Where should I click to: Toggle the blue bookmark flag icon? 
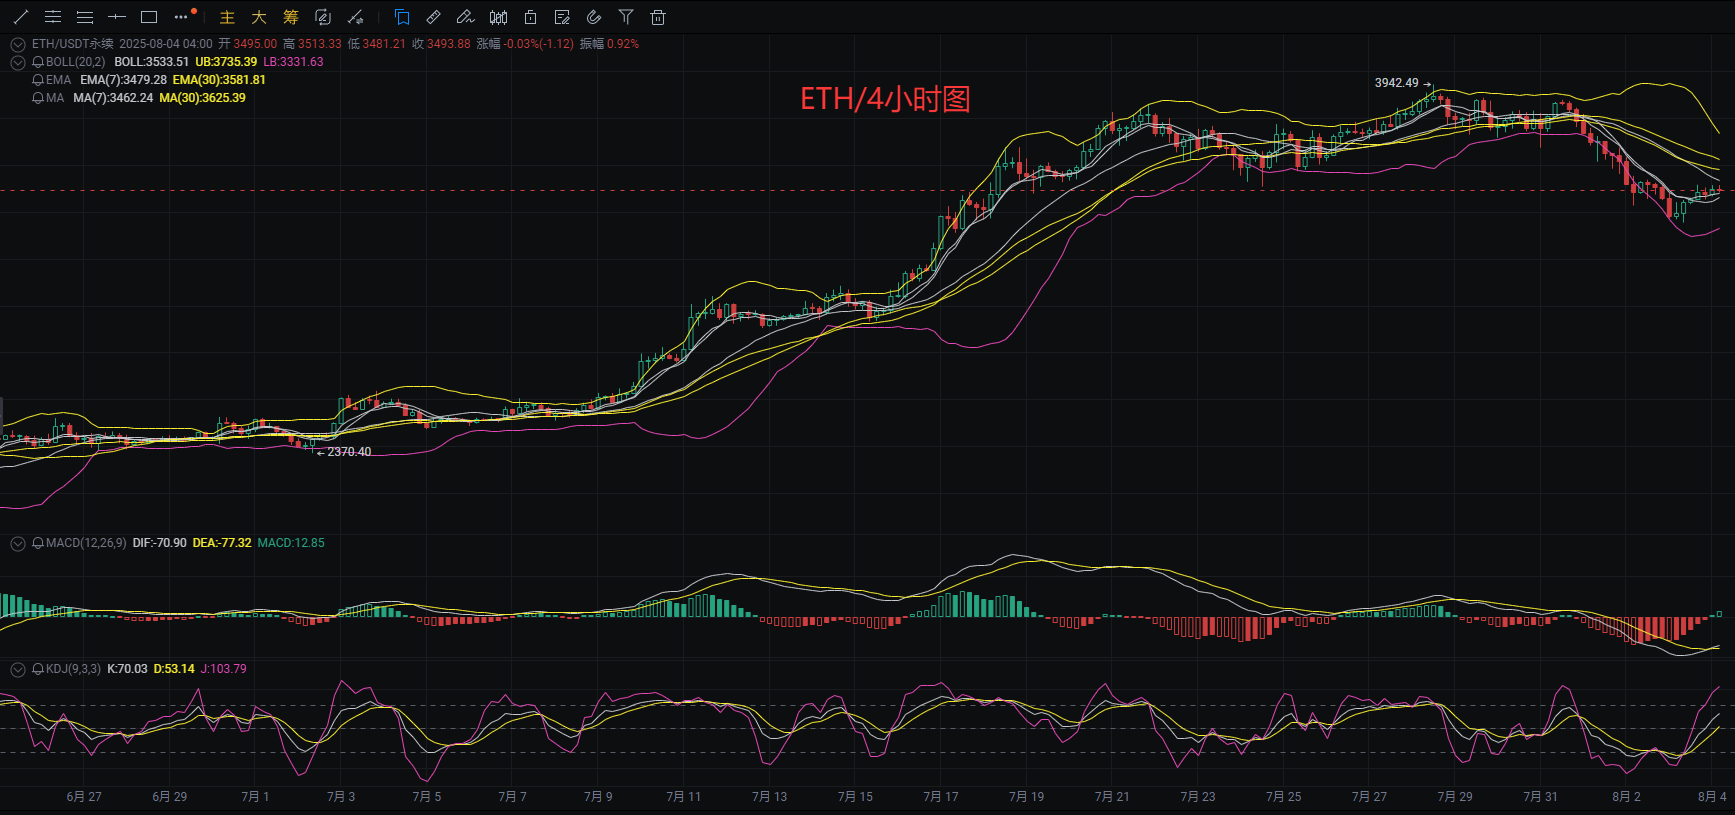tap(402, 17)
